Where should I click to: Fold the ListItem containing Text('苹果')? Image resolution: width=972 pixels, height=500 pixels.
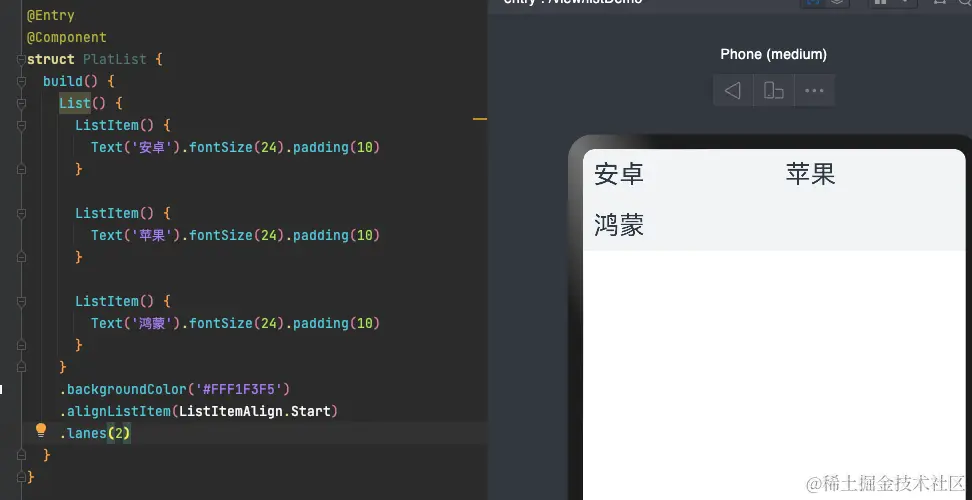coord(21,213)
